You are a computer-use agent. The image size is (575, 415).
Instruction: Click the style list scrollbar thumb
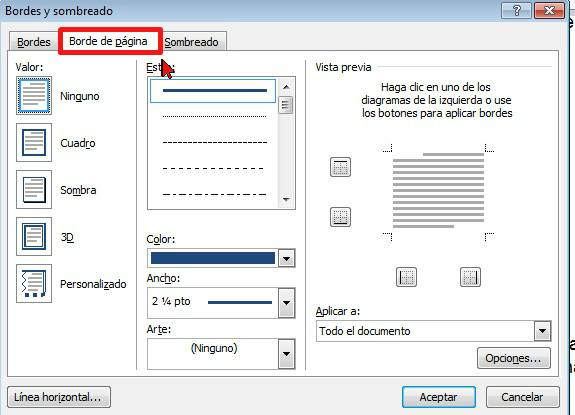coord(286,105)
